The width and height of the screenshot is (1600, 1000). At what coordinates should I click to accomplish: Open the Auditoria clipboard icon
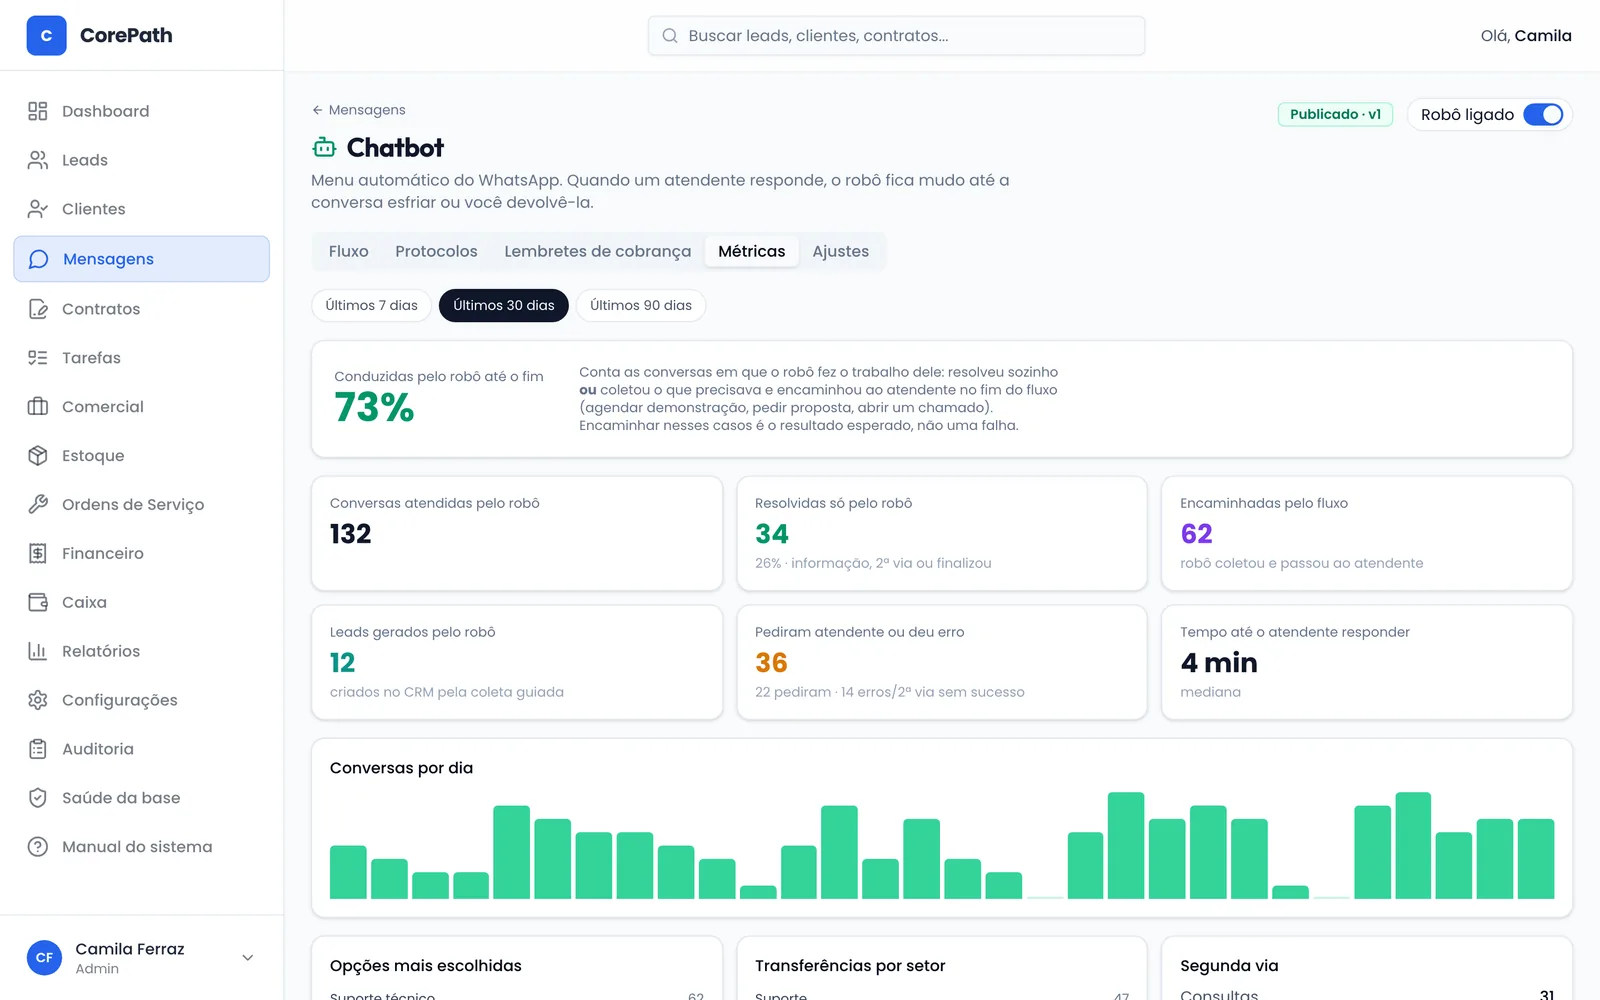pyautogui.click(x=38, y=750)
